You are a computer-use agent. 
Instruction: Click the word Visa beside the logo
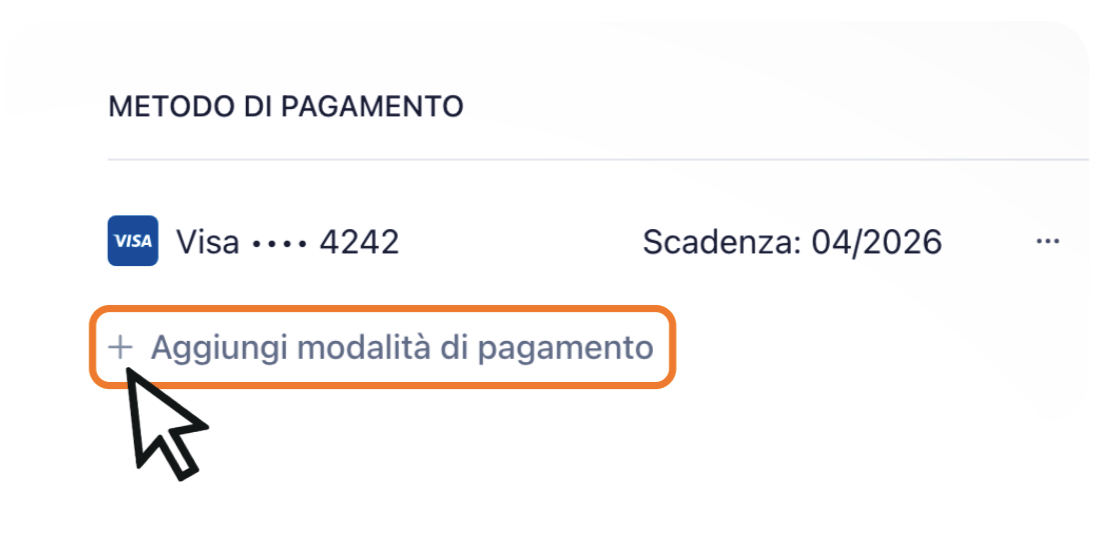207,241
